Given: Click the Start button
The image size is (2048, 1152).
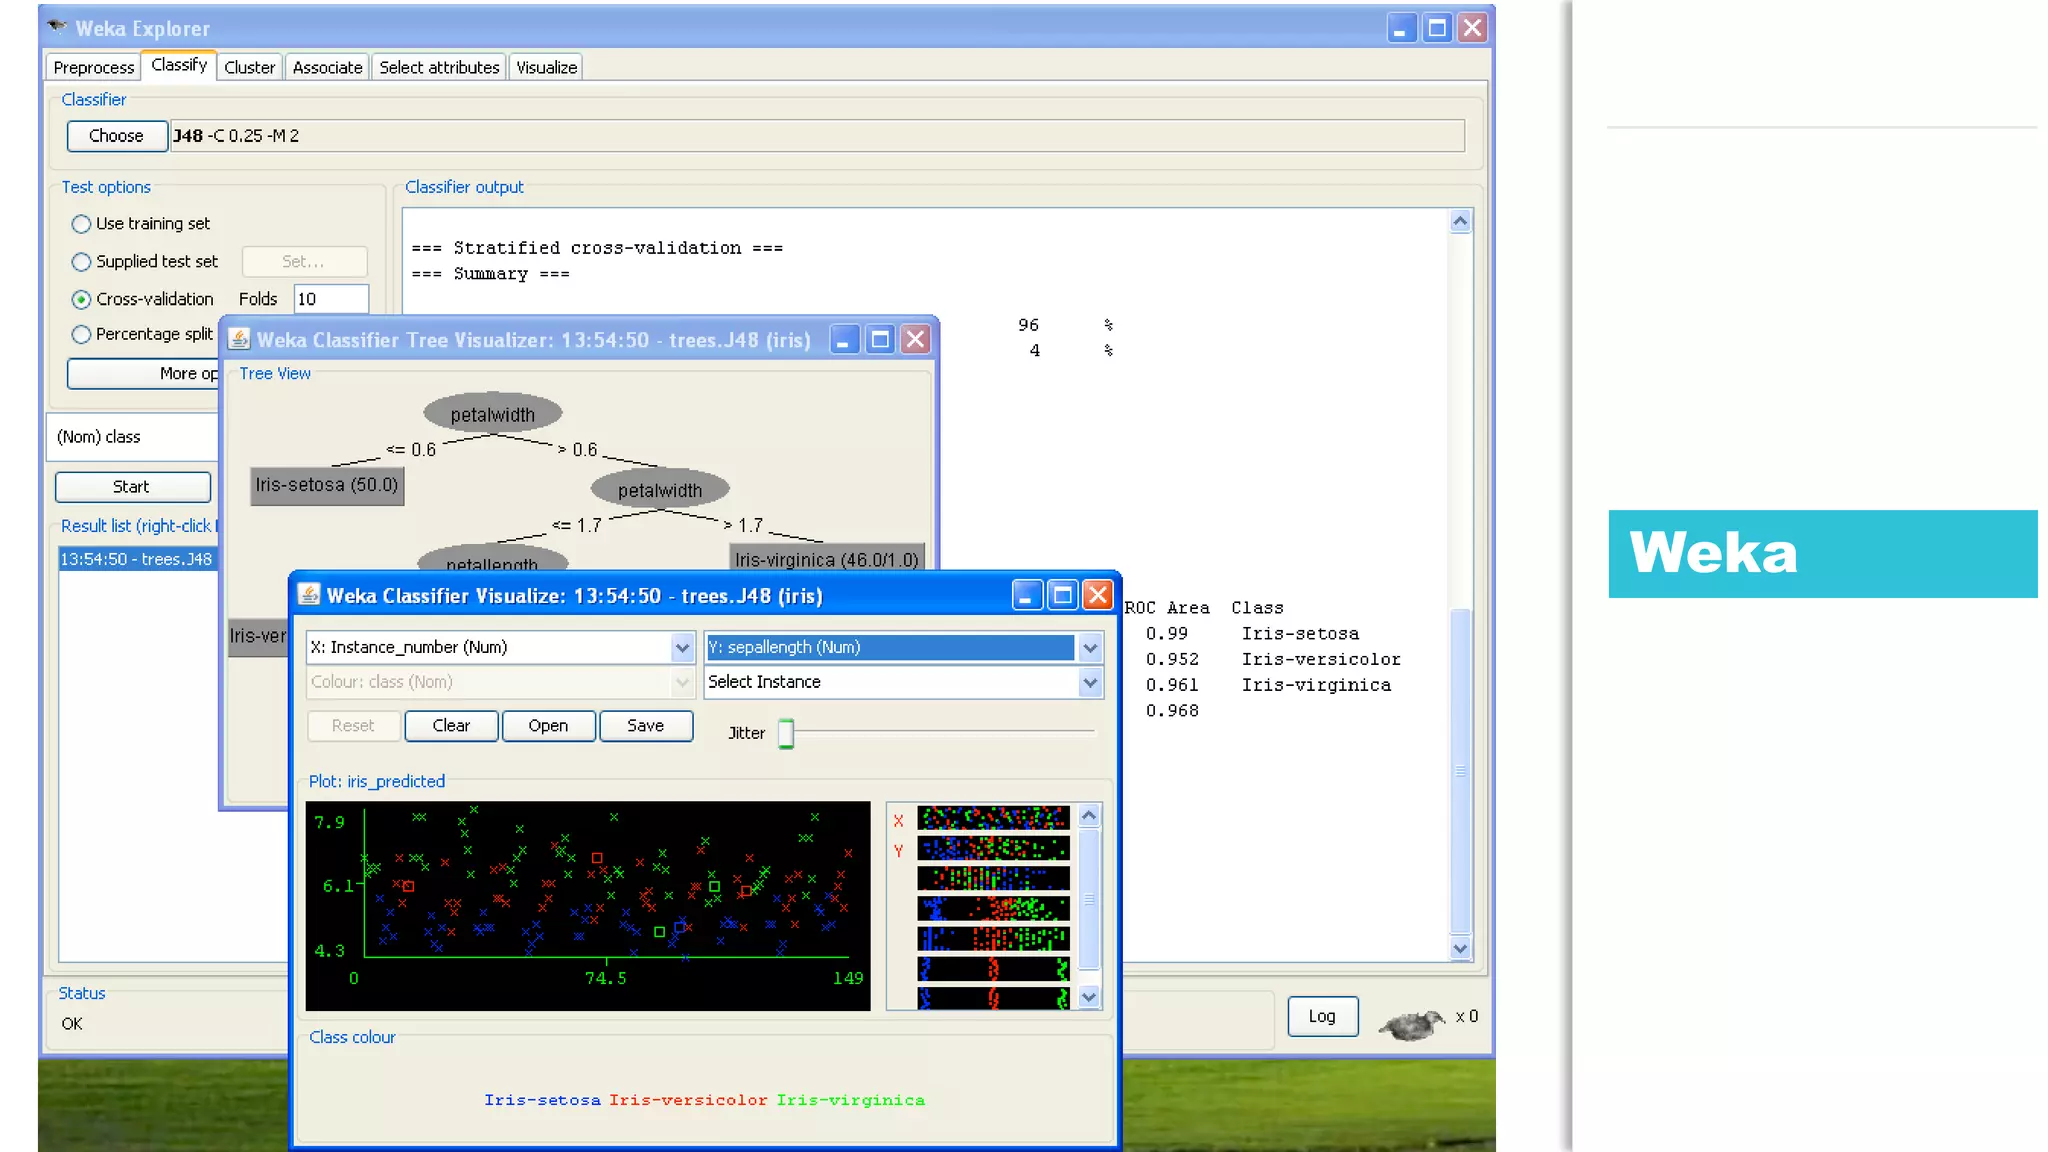Looking at the screenshot, I should click(132, 487).
